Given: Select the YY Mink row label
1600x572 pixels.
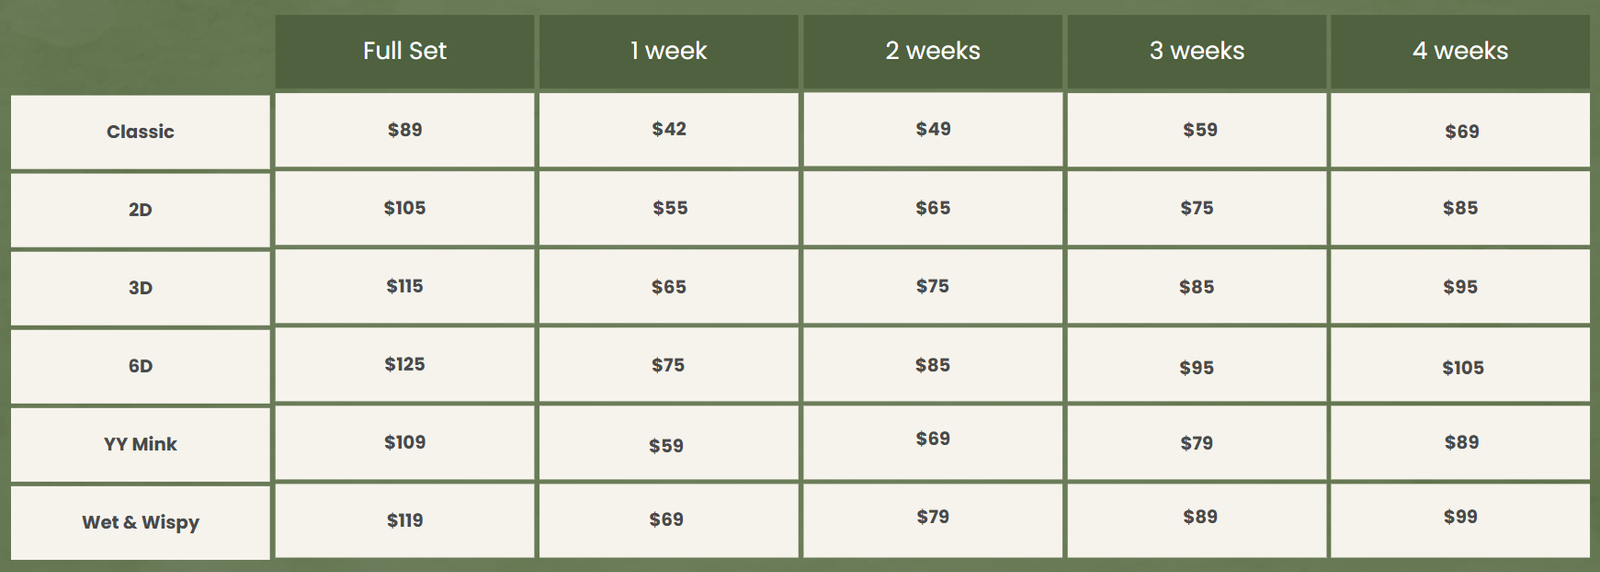Looking at the screenshot, I should click(140, 444).
